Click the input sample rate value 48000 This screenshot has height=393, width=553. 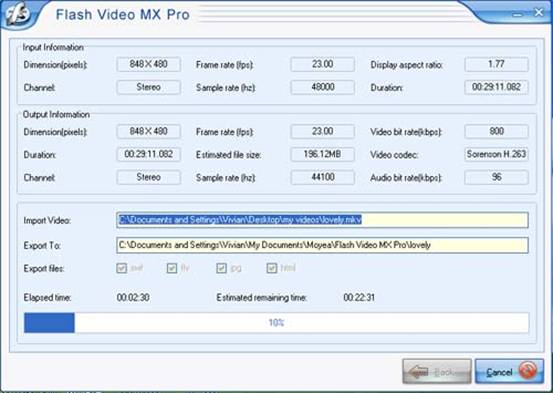[x=323, y=87]
